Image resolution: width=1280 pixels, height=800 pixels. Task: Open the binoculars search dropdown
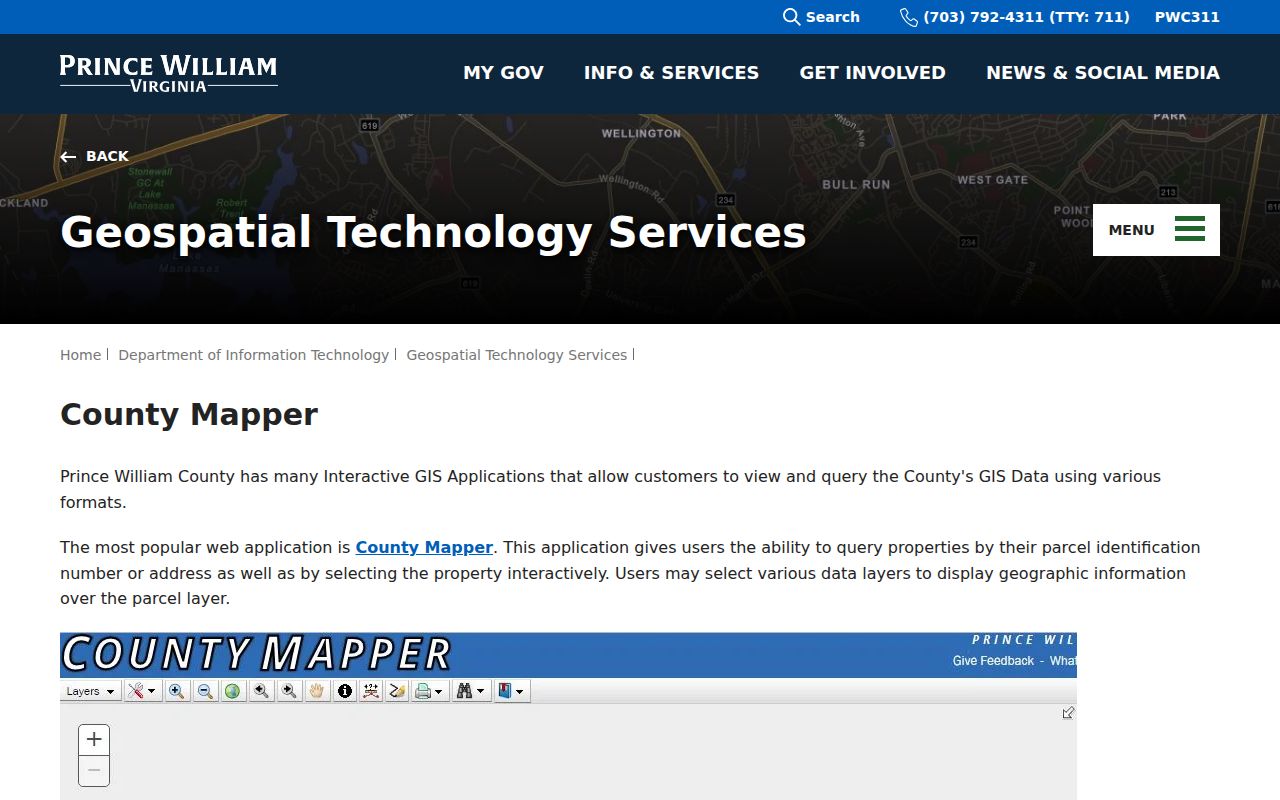(x=470, y=691)
